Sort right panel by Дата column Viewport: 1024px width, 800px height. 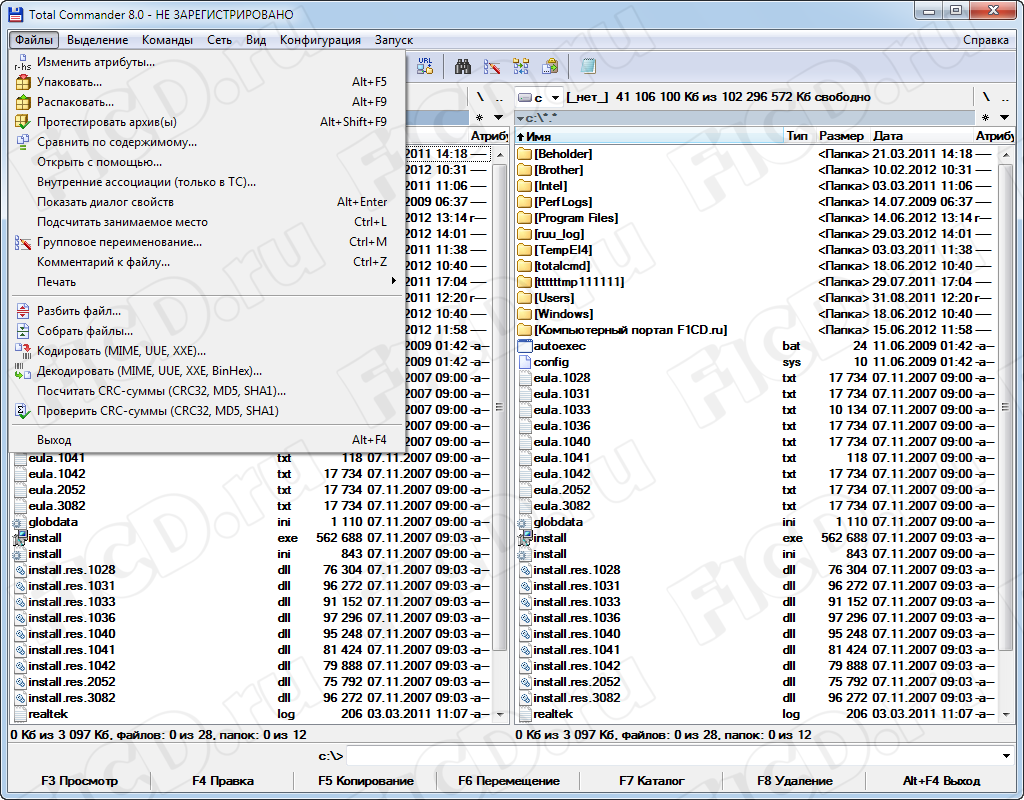coord(920,136)
